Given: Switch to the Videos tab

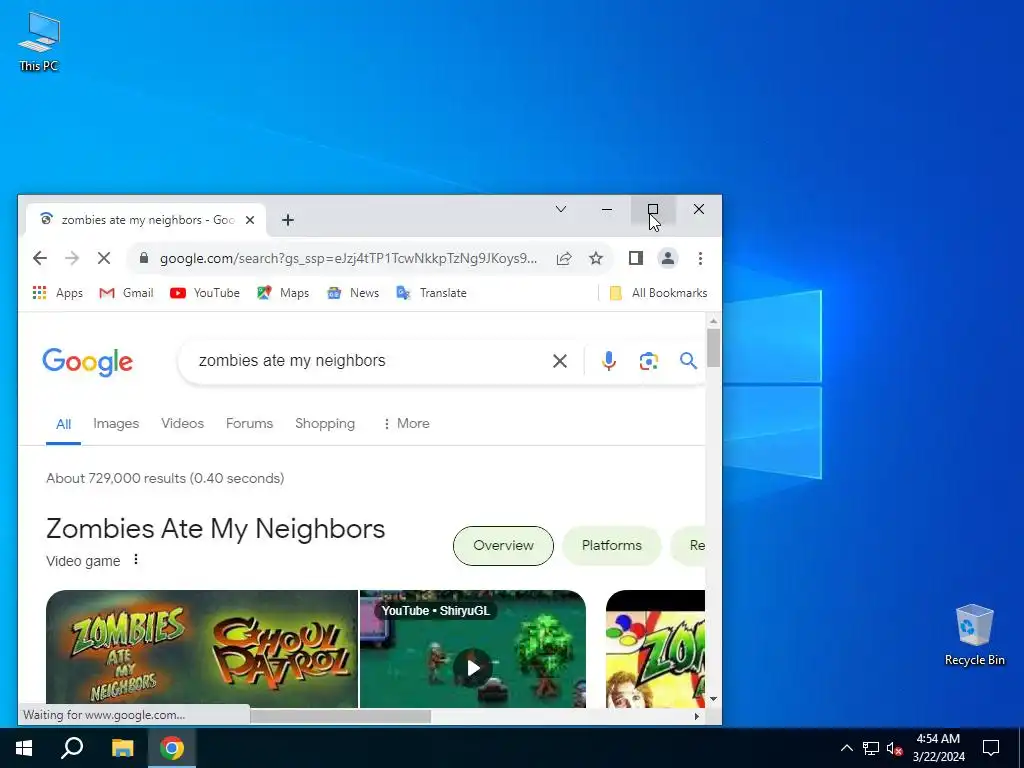Looking at the screenshot, I should point(182,424).
